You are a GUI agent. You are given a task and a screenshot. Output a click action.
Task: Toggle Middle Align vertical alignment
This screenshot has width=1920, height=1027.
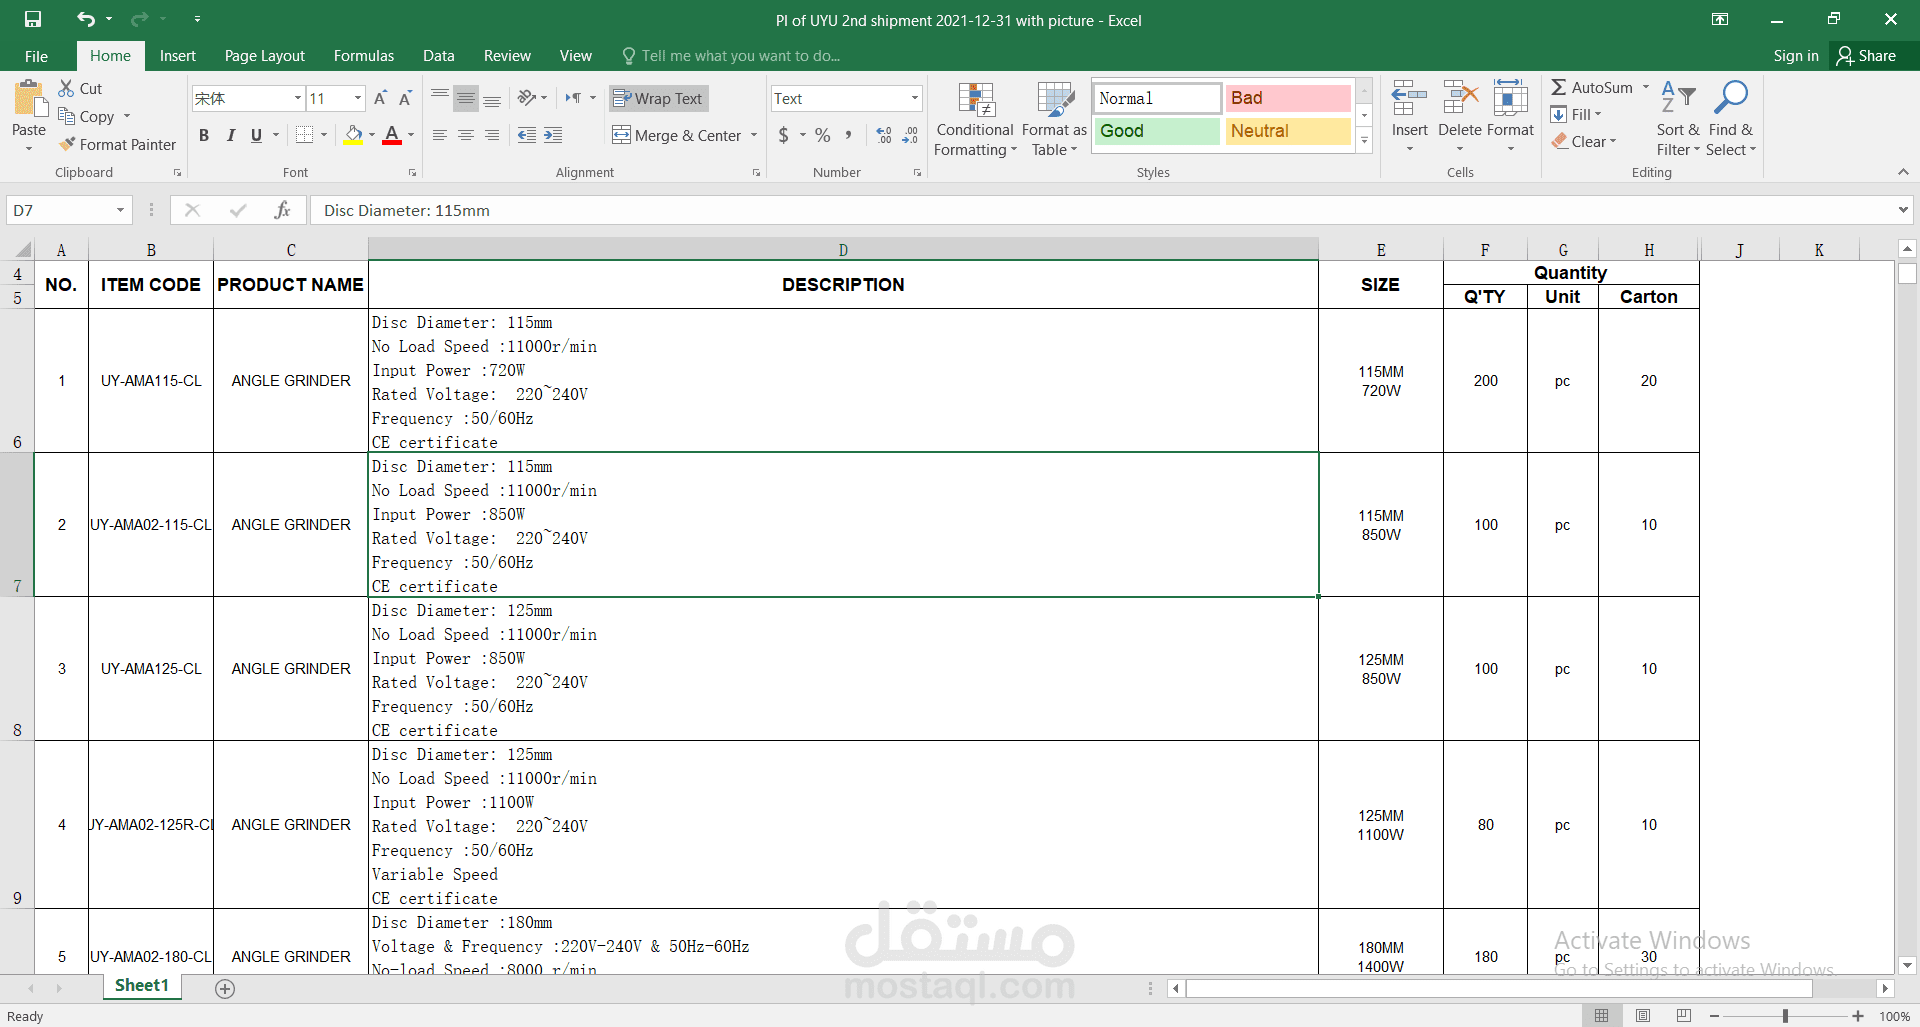point(466,98)
